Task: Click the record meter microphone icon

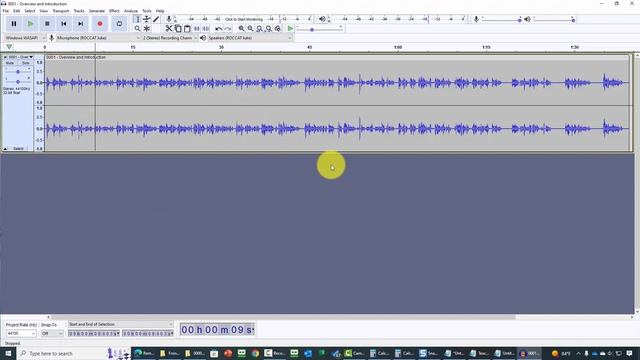Action: 169,19
